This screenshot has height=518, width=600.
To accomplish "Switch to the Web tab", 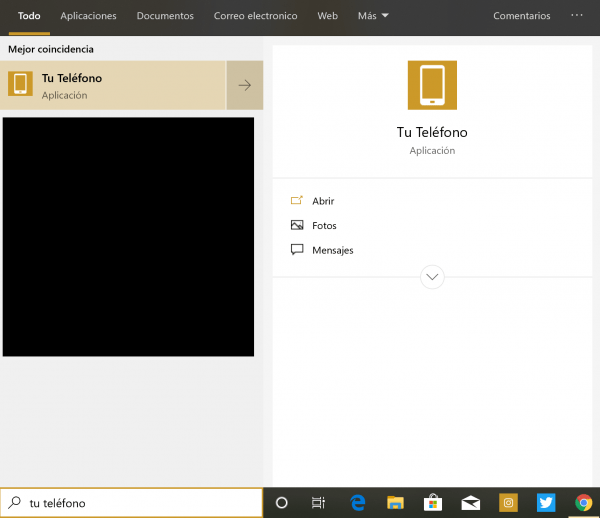I will 328,16.
